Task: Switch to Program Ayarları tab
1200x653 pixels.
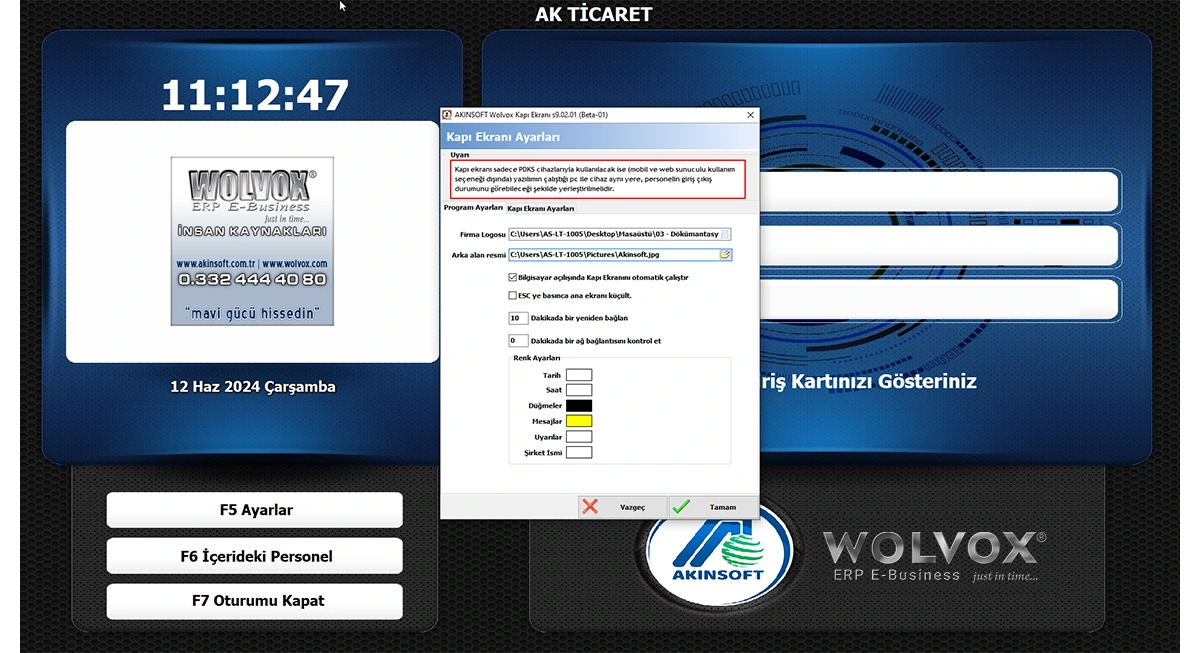Action: pyautogui.click(x=473, y=208)
